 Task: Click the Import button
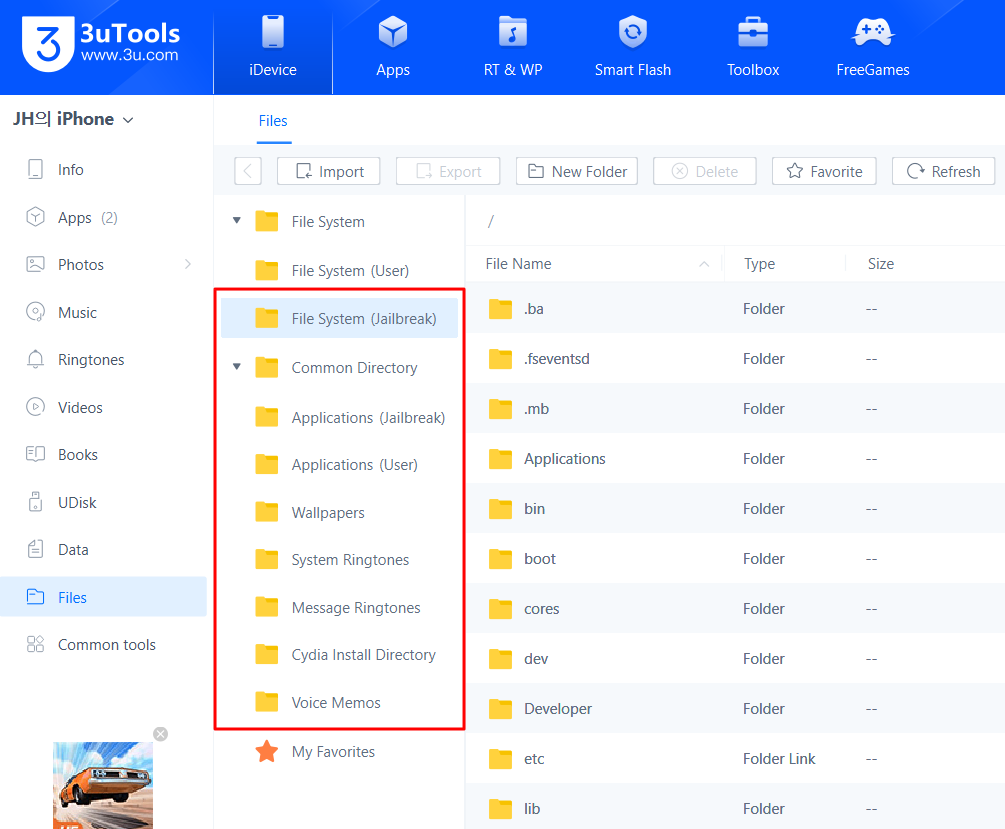(x=329, y=171)
